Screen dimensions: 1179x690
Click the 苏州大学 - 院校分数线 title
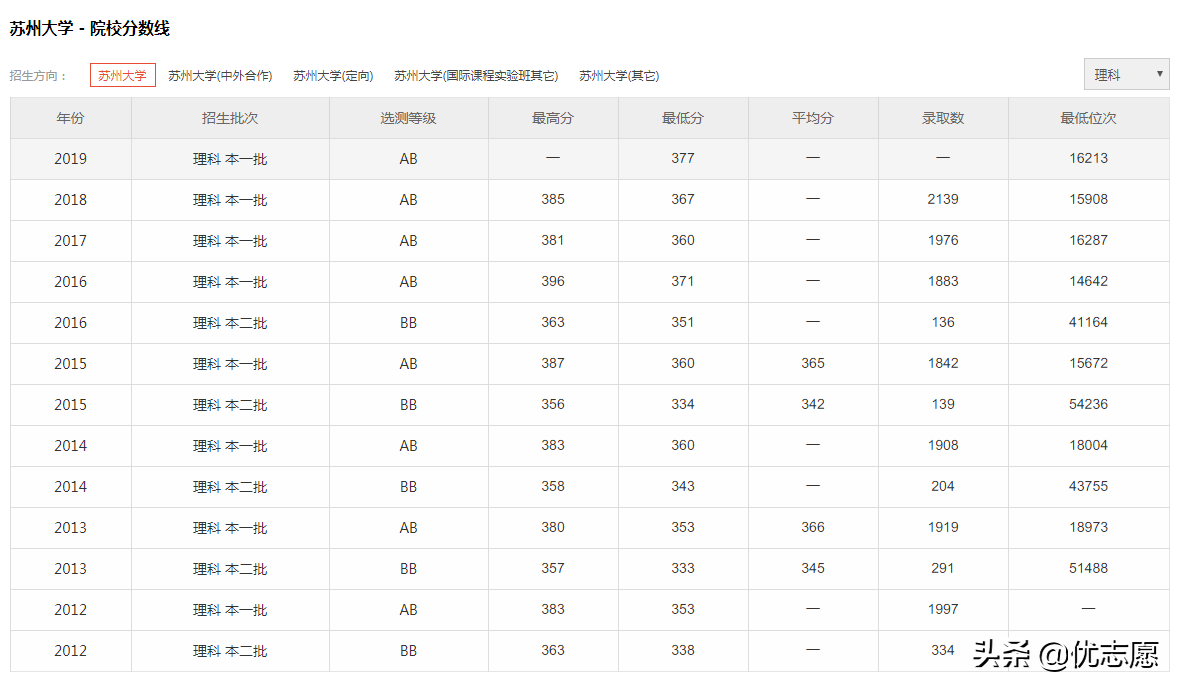pyautogui.click(x=90, y=29)
